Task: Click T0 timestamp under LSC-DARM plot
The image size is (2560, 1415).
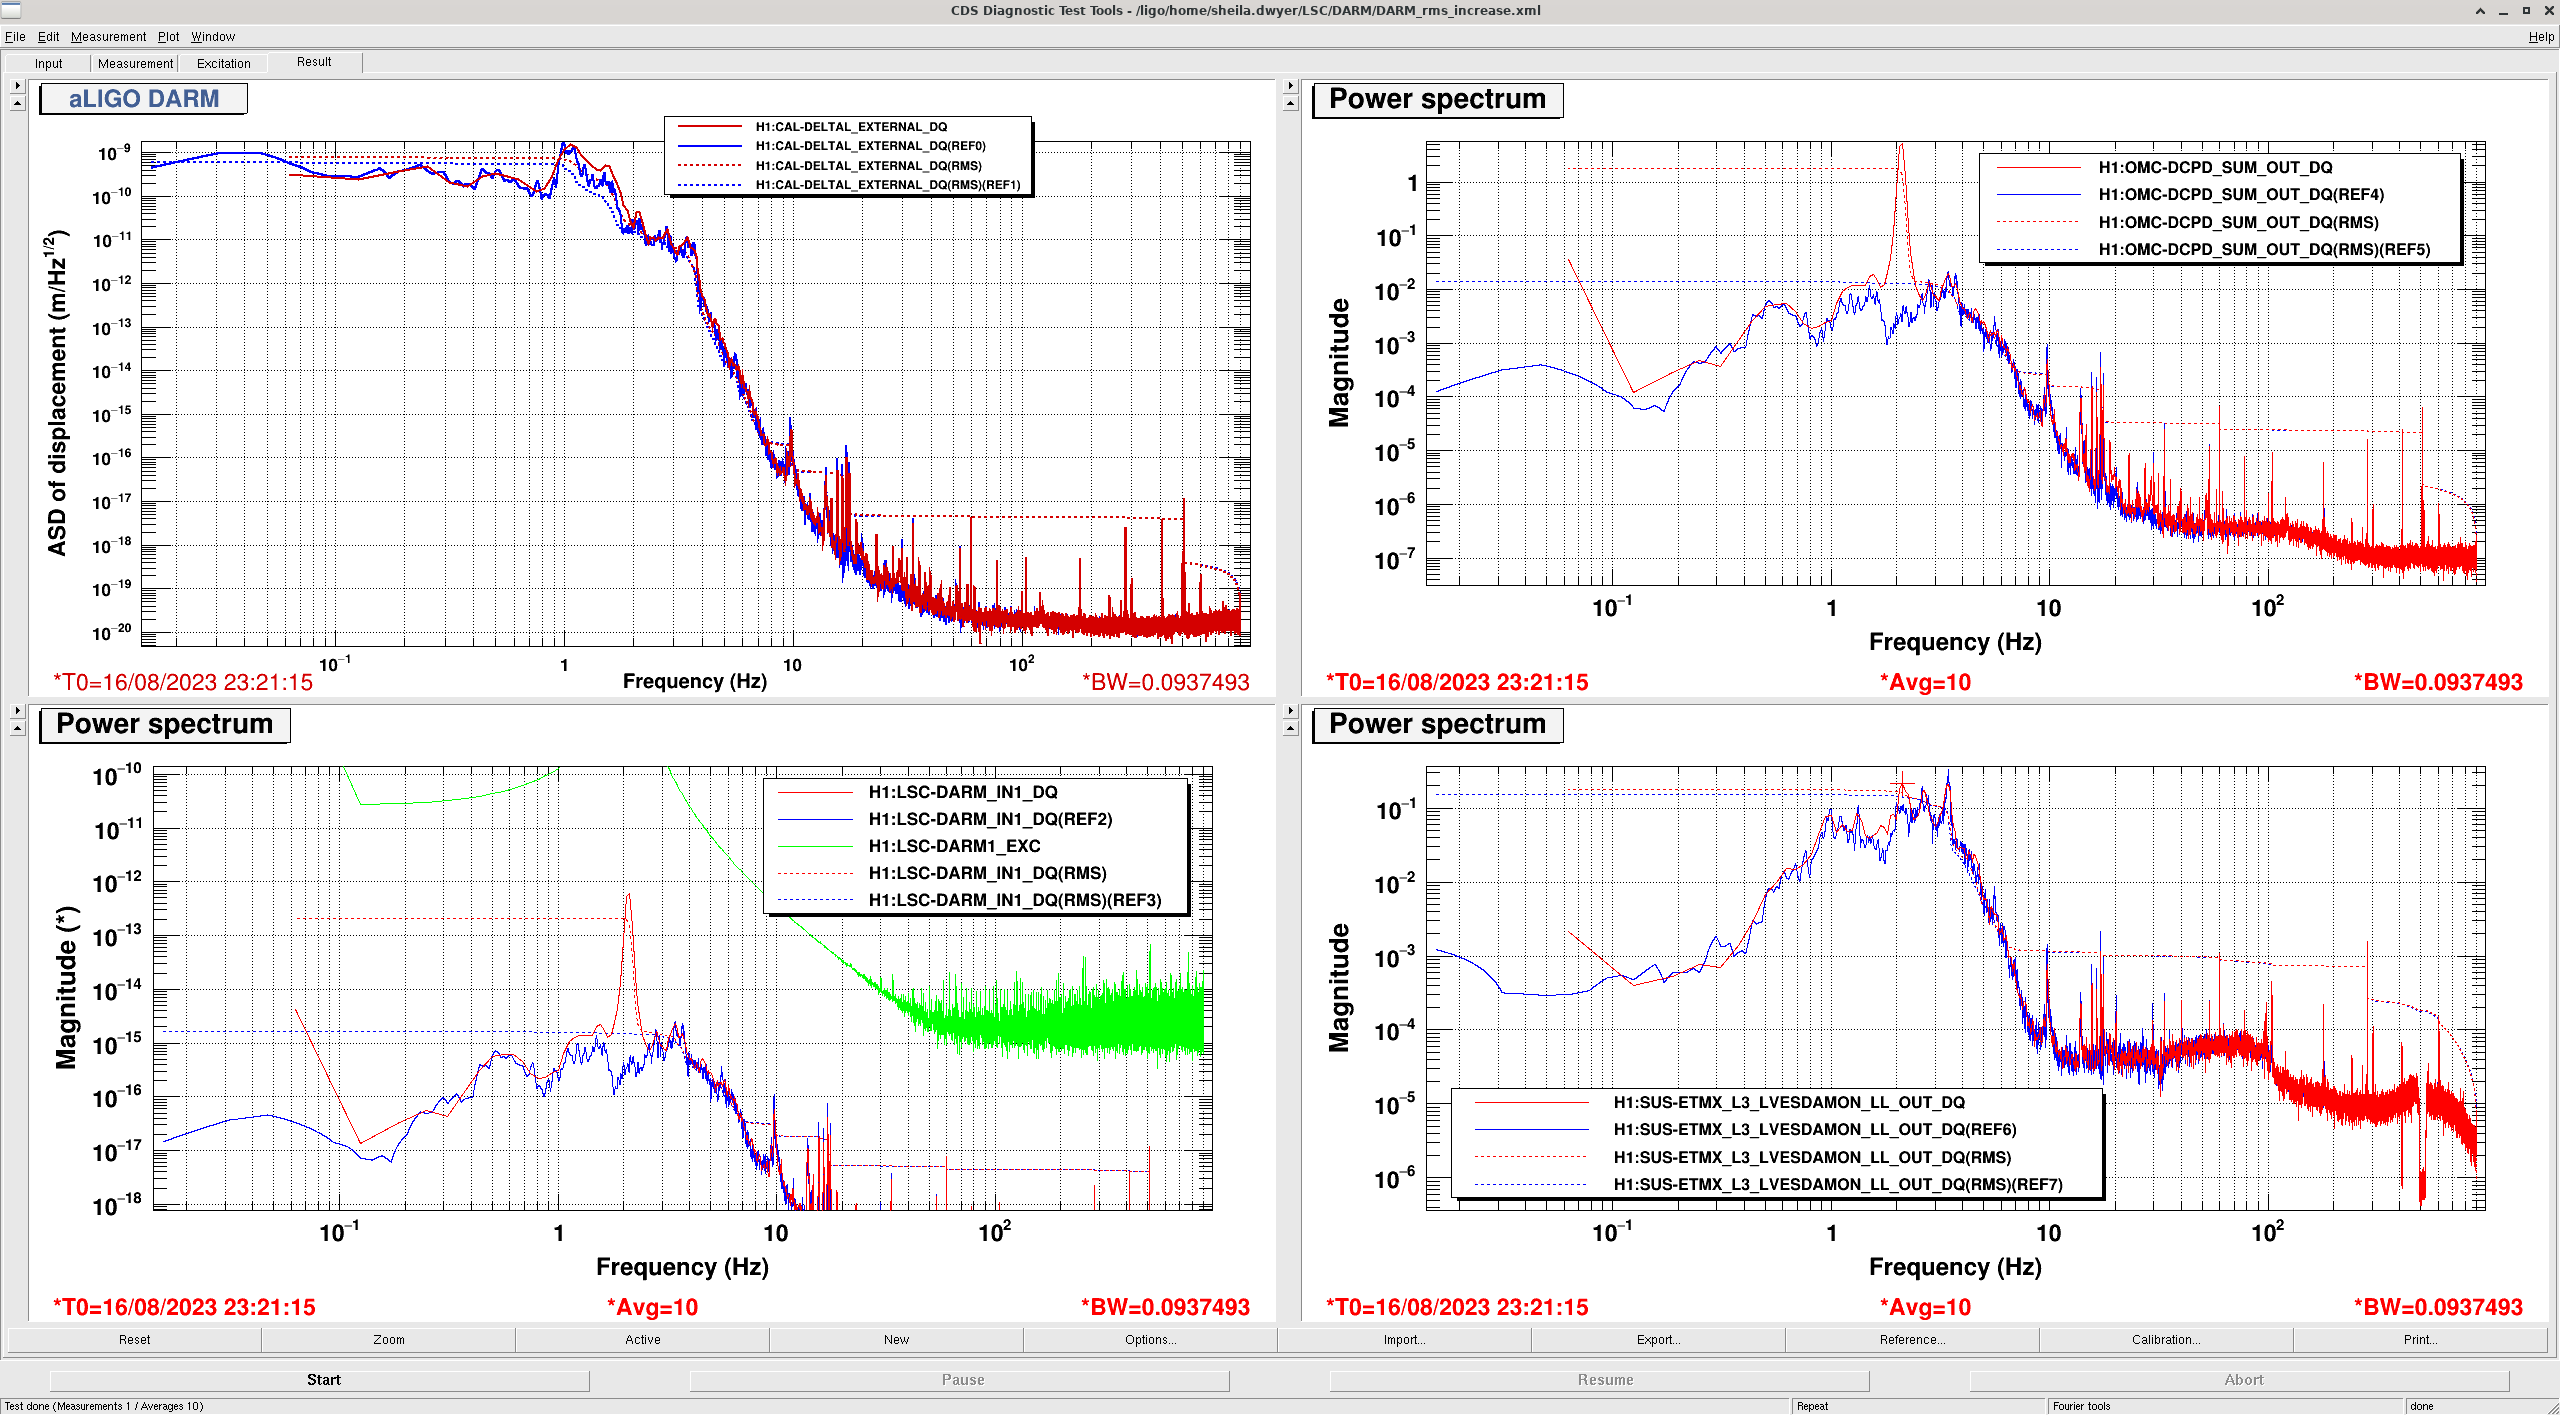Action: tap(184, 1308)
